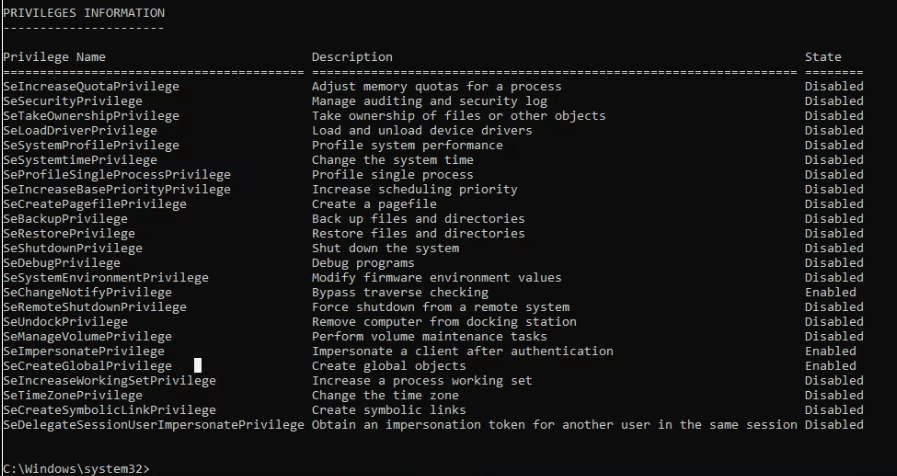Viewport: 897px width, 476px height.
Task: Click the SeImpersonatePrivilege name
Action: (84, 351)
